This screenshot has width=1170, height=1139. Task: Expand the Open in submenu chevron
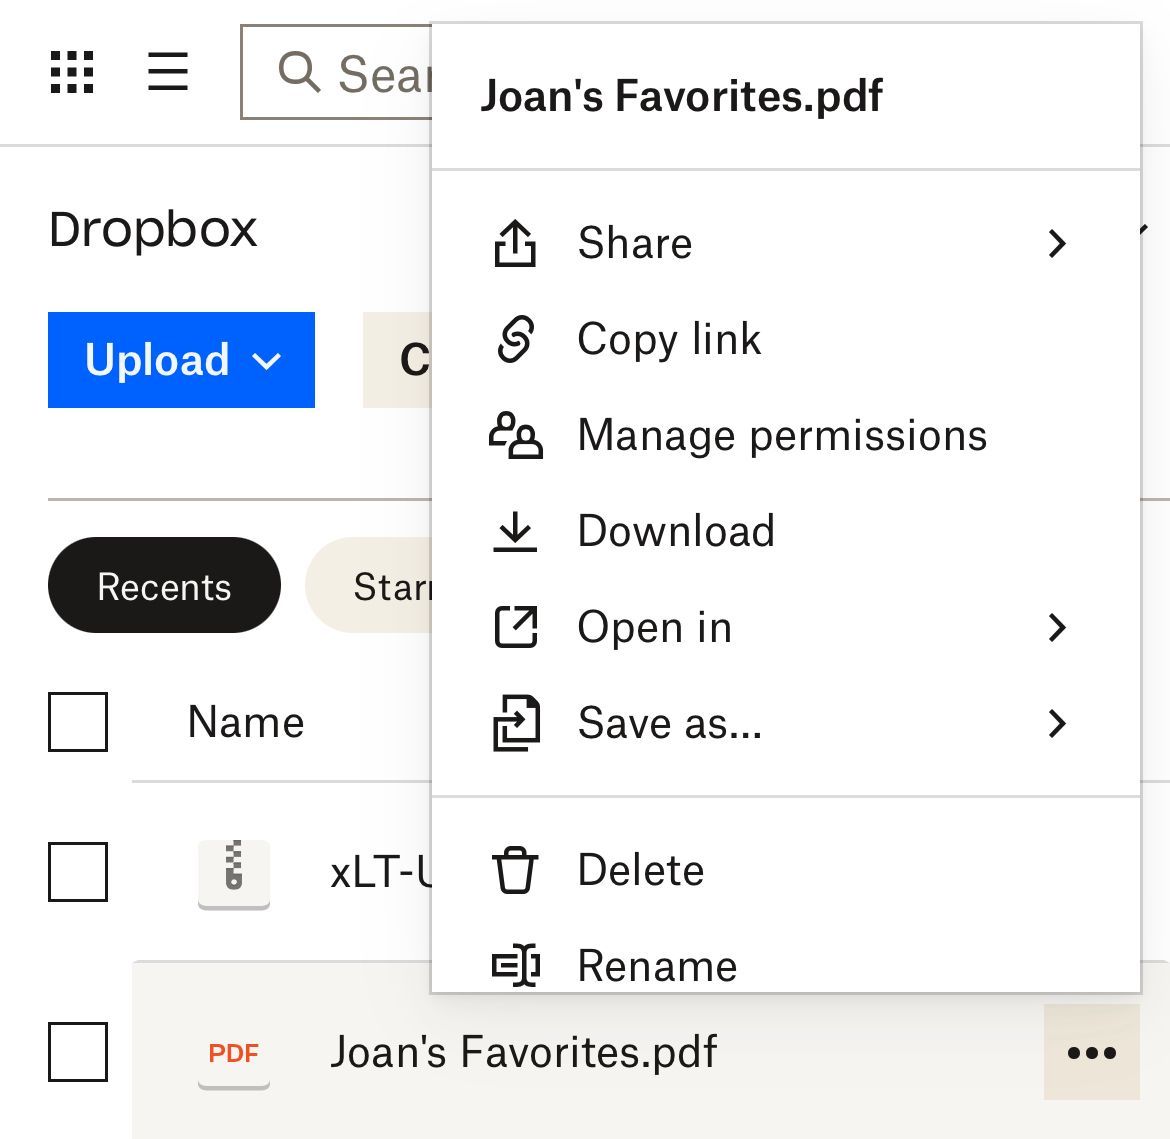[1057, 627]
